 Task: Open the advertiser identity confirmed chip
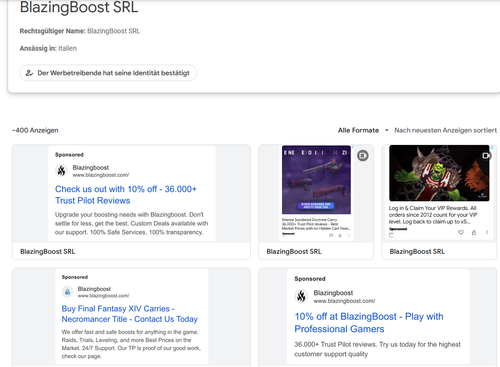[108, 73]
